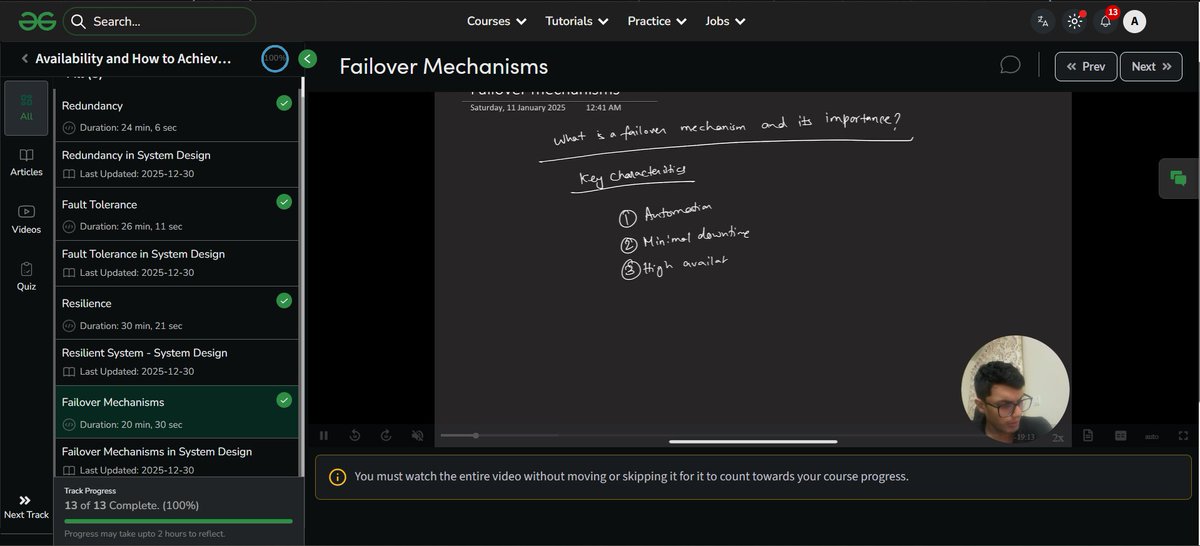Collapse the sidebar with the green arrow button

point(307,59)
